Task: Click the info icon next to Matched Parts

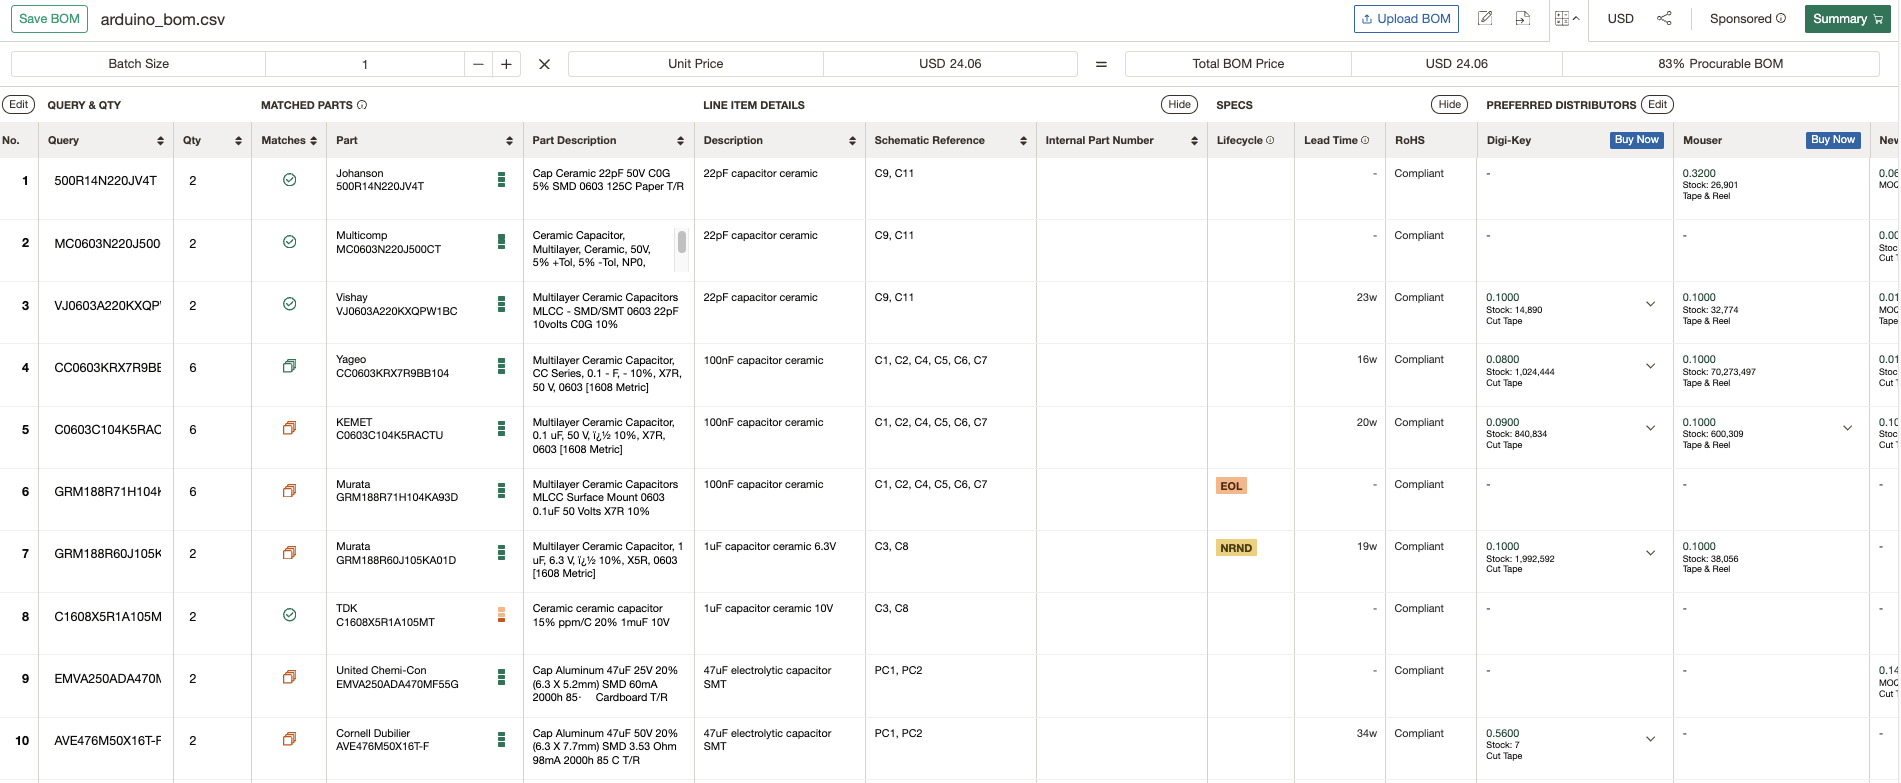Action: click(x=362, y=105)
